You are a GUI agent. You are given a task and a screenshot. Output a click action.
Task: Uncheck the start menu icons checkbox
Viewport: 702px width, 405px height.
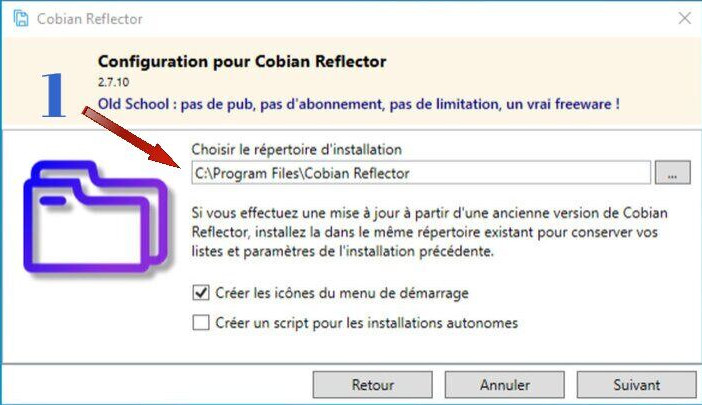[201, 294]
